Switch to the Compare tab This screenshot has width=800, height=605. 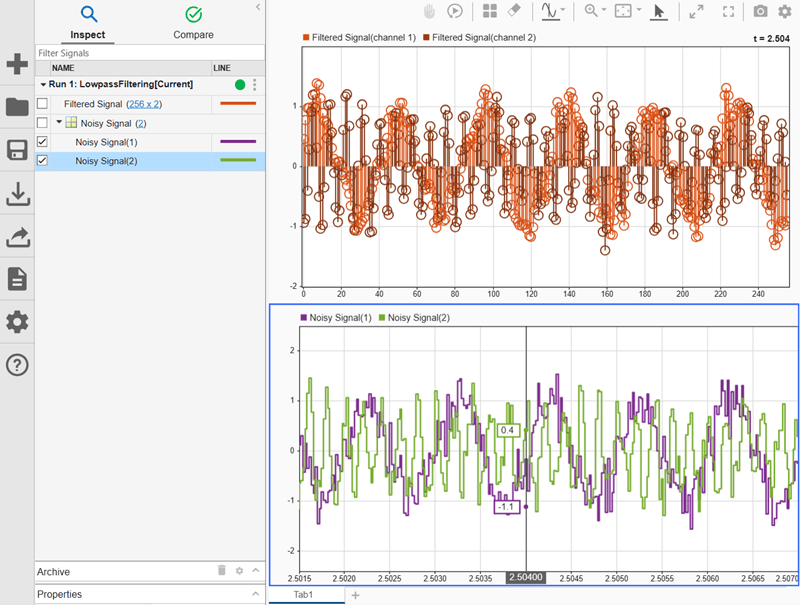(x=193, y=22)
